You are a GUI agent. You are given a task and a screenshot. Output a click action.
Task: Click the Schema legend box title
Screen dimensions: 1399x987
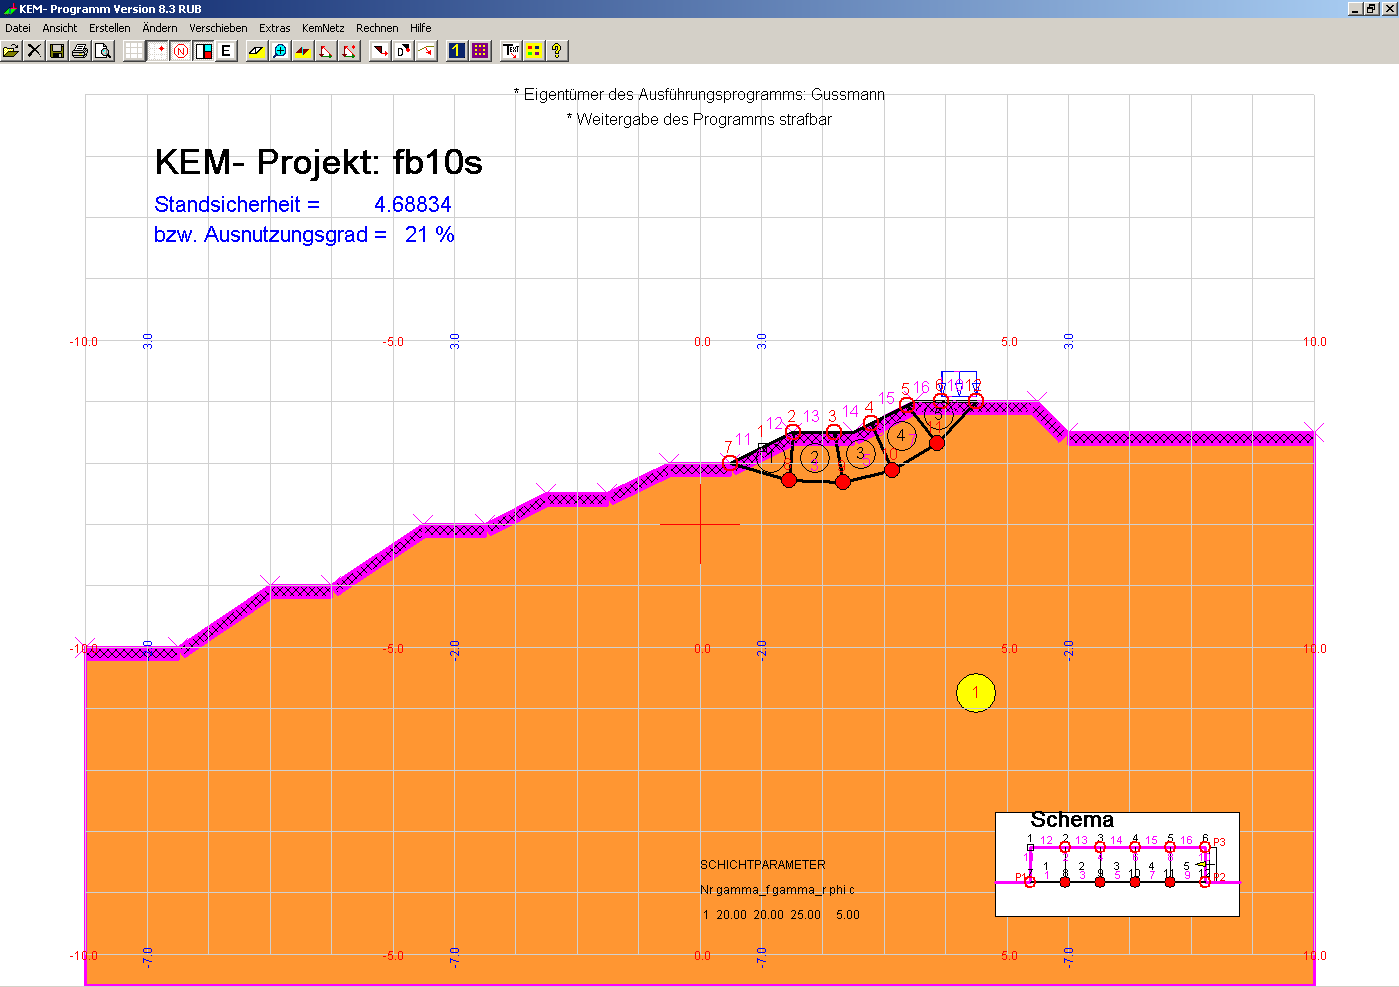[1072, 820]
